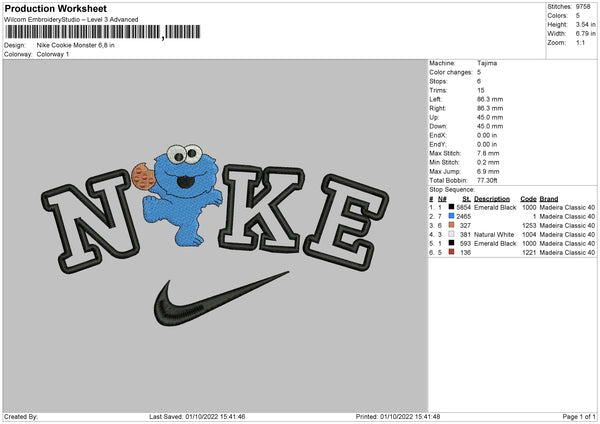Click the thread code '1221'
This screenshot has width=600, height=424.
point(529,253)
